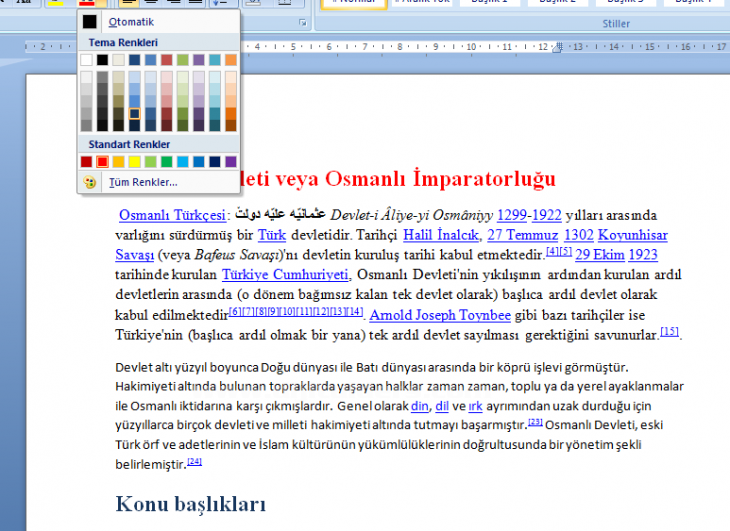The width and height of the screenshot is (730, 531).
Task: Open the 27 Temmuz link
Action: (x=522, y=235)
